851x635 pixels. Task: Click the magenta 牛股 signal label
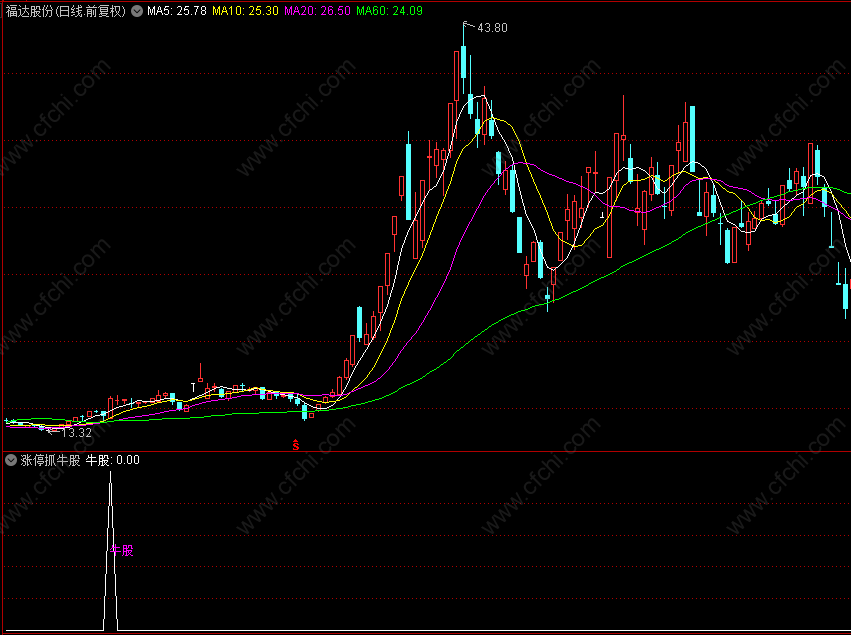tap(122, 550)
